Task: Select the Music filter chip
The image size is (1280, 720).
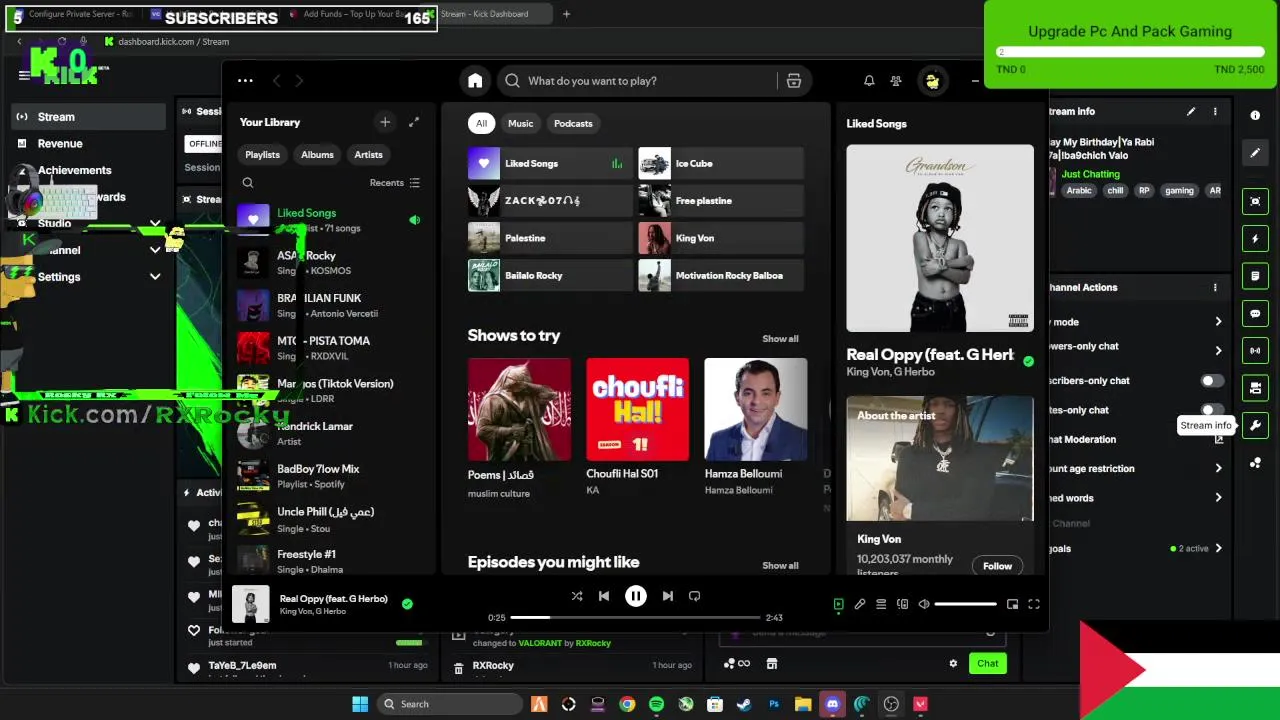Action: [520, 123]
